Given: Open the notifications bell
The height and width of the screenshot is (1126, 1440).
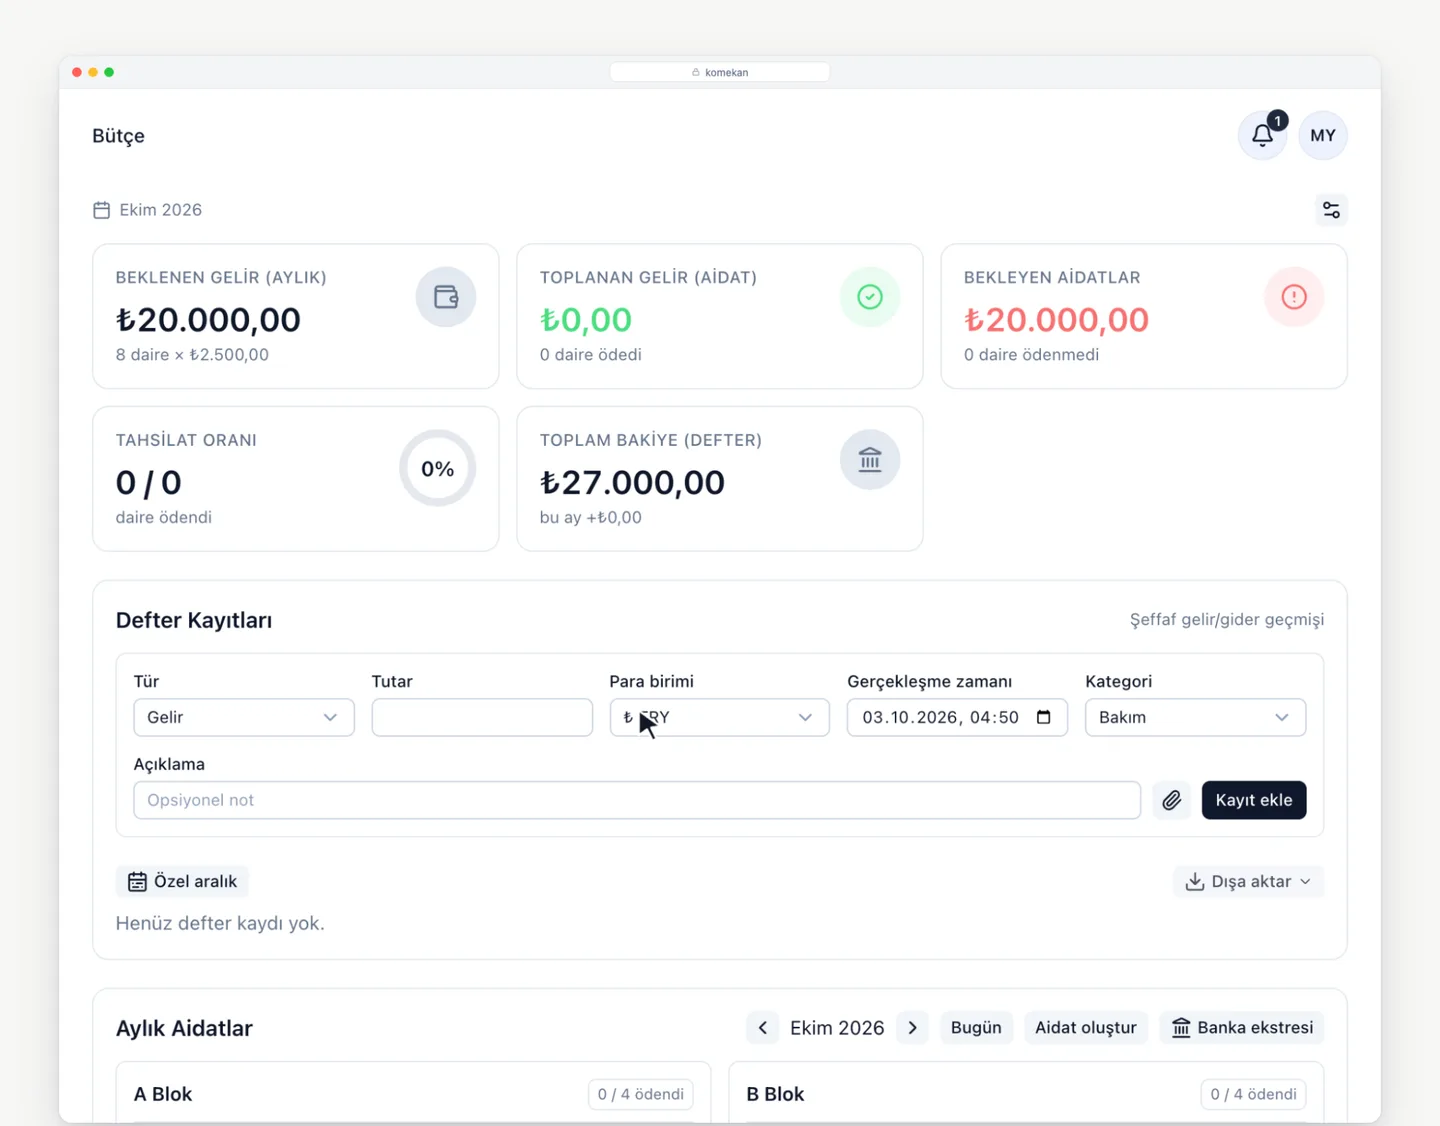Looking at the screenshot, I should [x=1262, y=135].
